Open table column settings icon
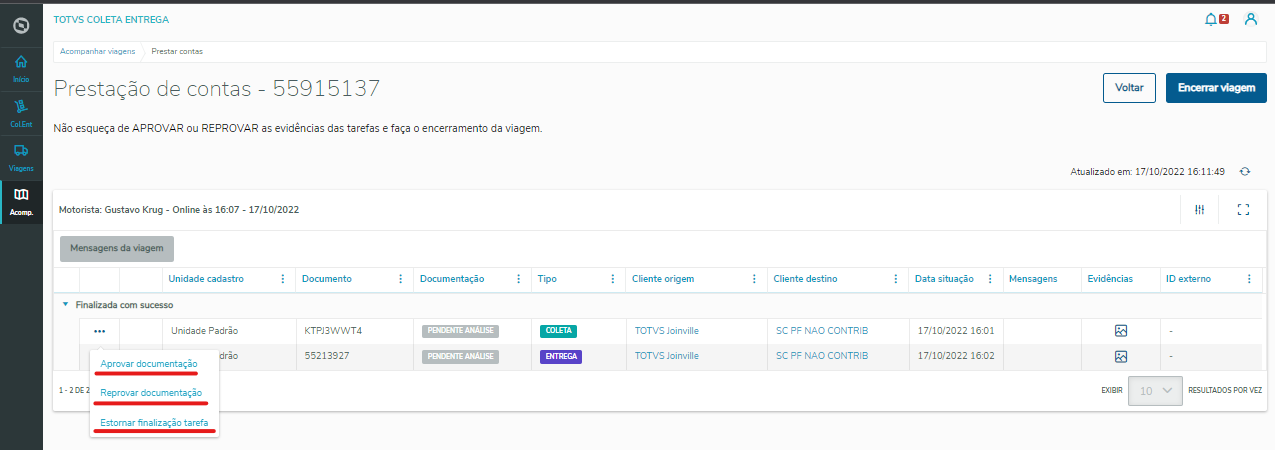This screenshot has height=450, width=1275. (1199, 210)
